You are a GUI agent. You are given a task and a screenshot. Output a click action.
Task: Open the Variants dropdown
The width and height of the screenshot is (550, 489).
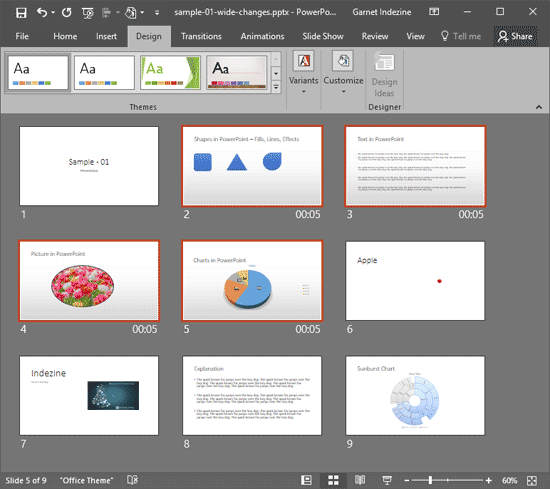click(x=303, y=73)
